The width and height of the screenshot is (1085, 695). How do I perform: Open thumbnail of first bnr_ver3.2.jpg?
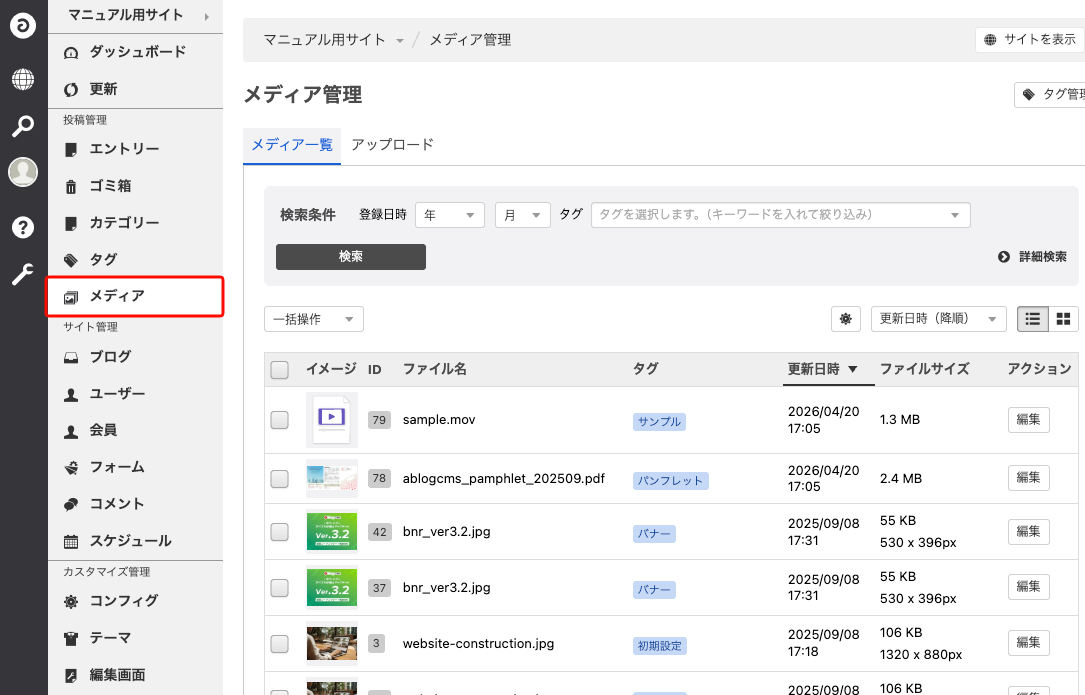pyautogui.click(x=331, y=532)
